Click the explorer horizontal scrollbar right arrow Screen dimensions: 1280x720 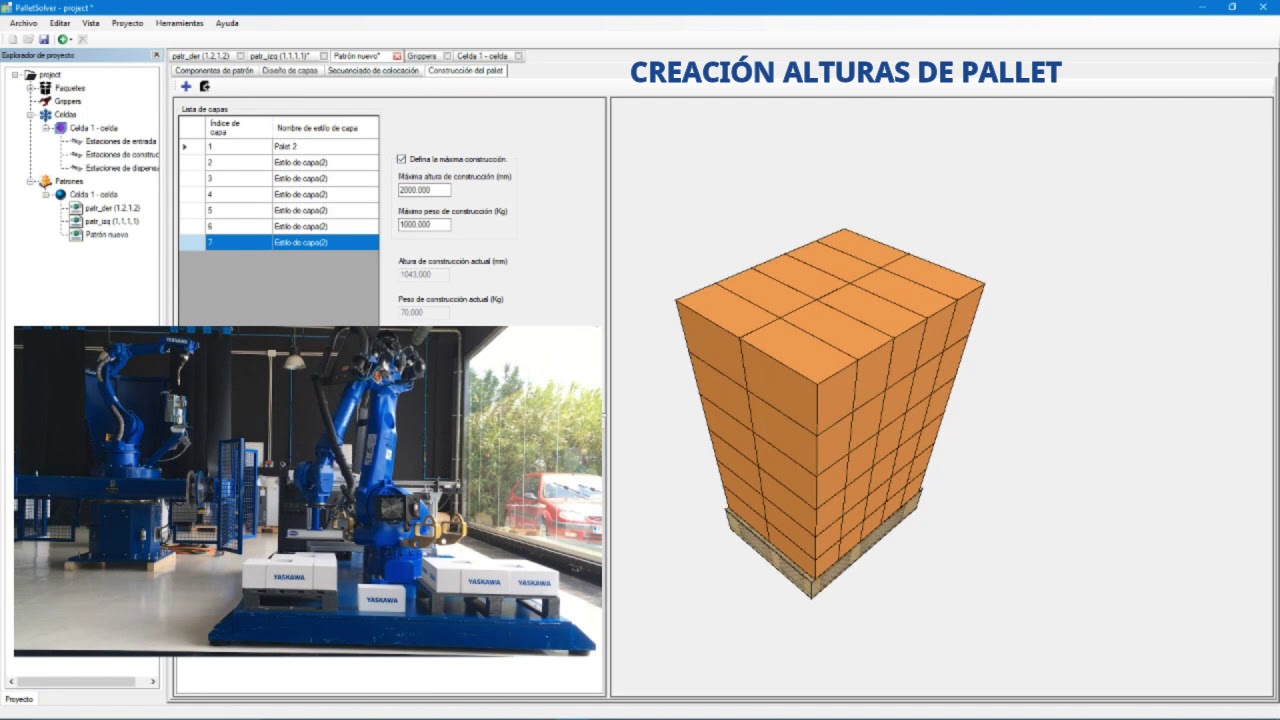pyautogui.click(x=153, y=682)
